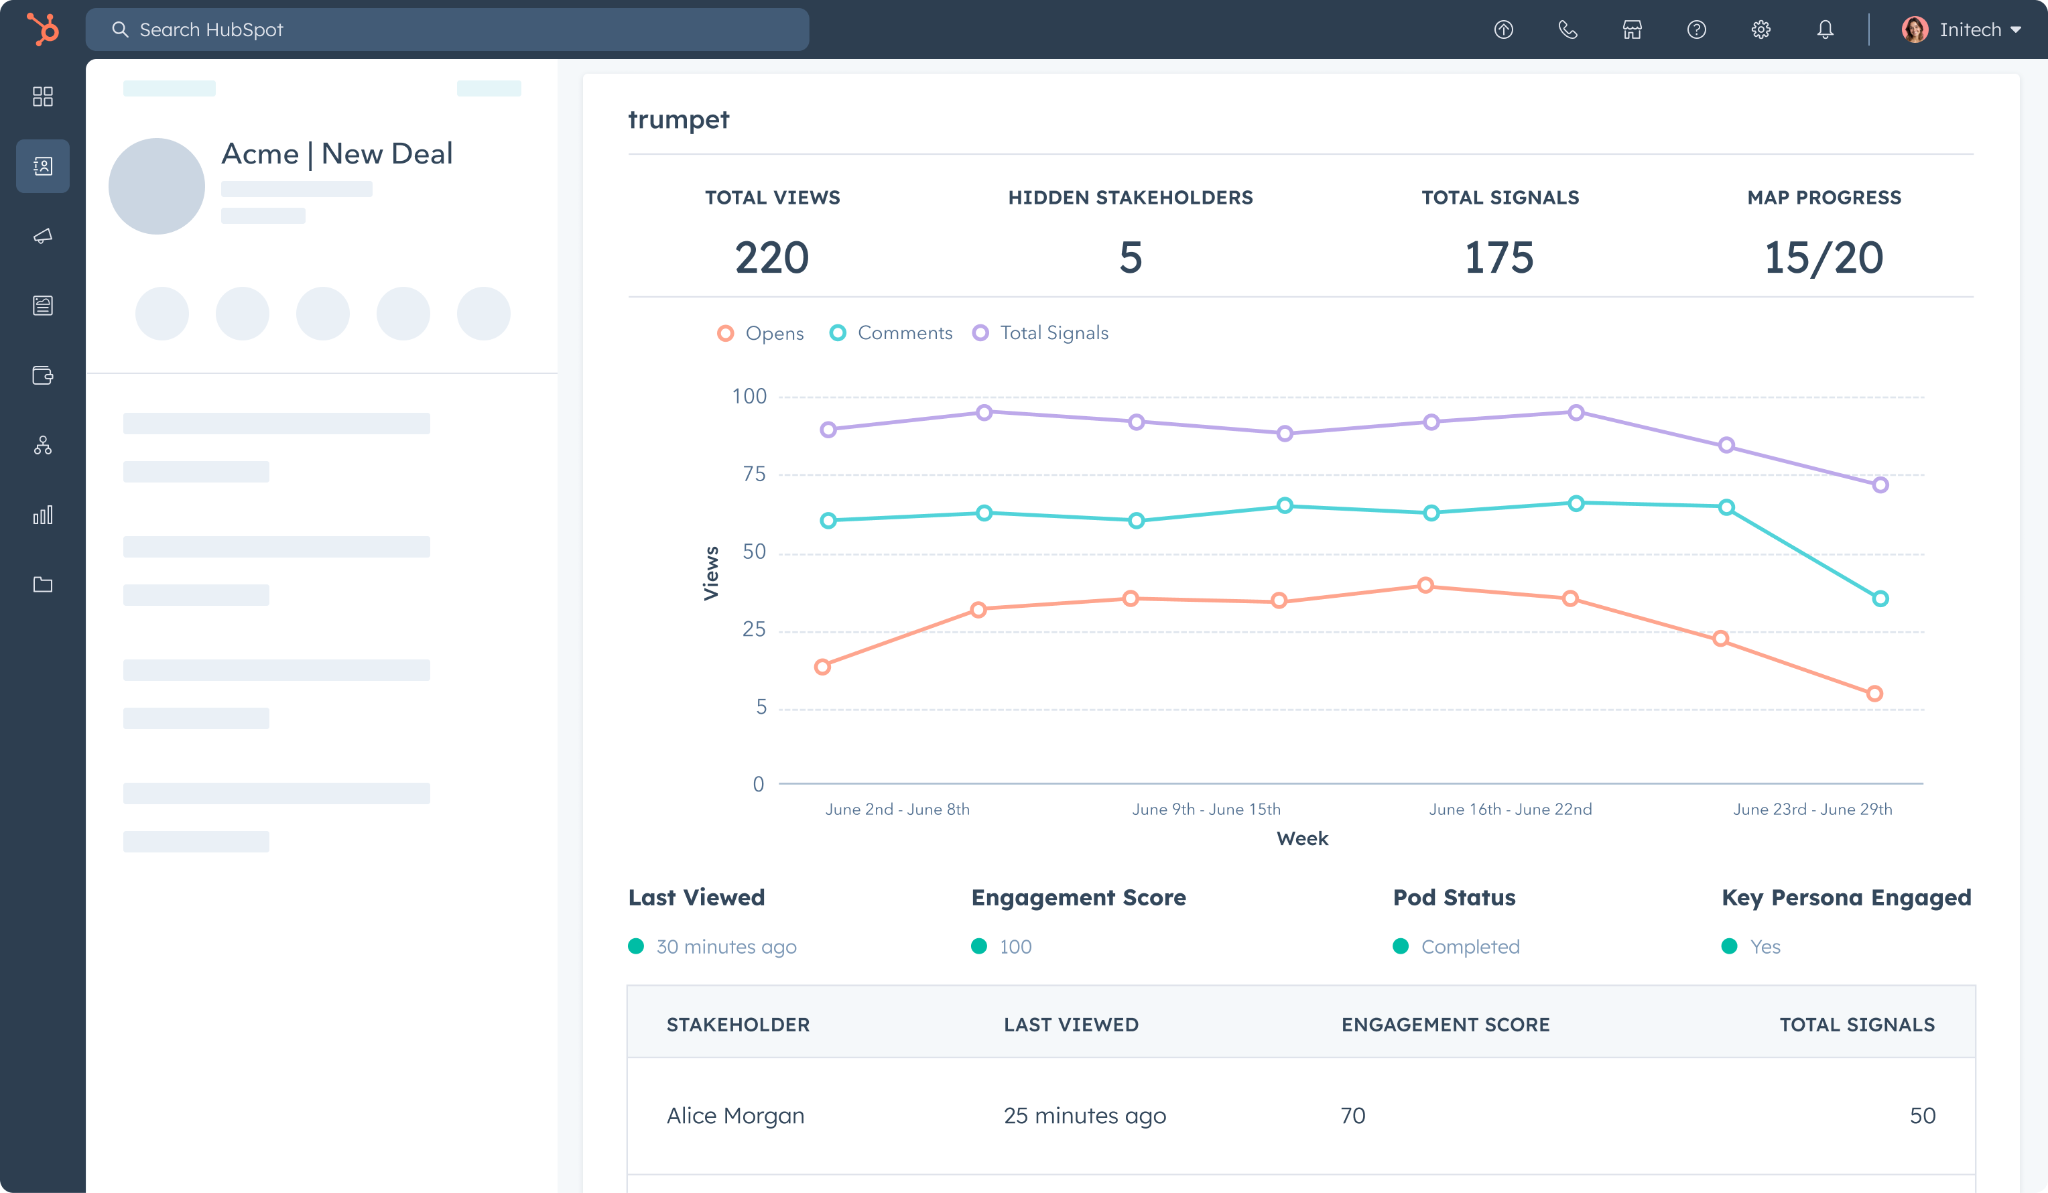Click Alice Morgan's total signals 50
The height and width of the screenshot is (1193, 2048).
(1922, 1116)
